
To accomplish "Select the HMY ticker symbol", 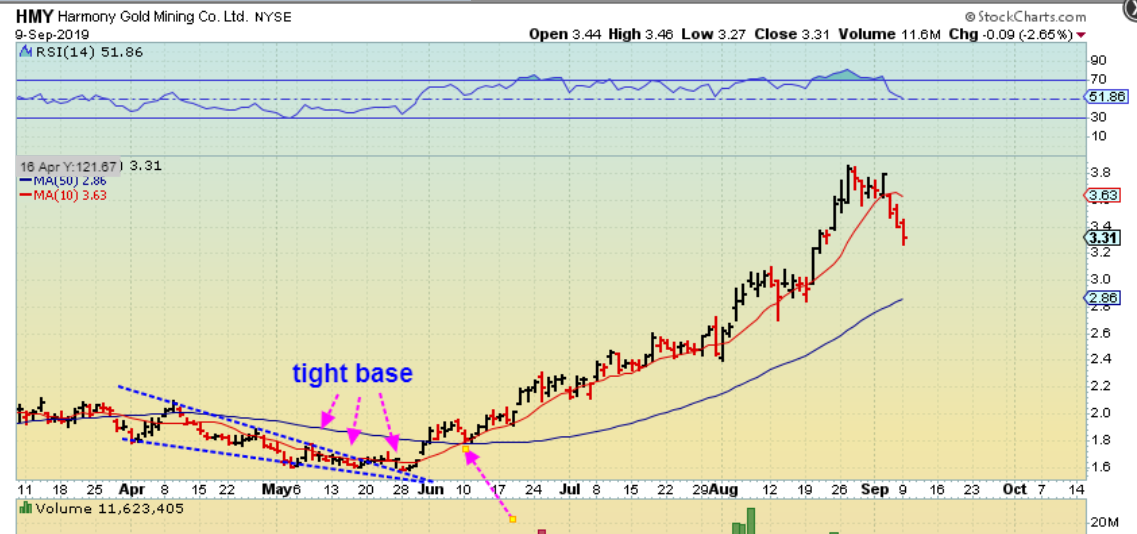I will 35,16.
